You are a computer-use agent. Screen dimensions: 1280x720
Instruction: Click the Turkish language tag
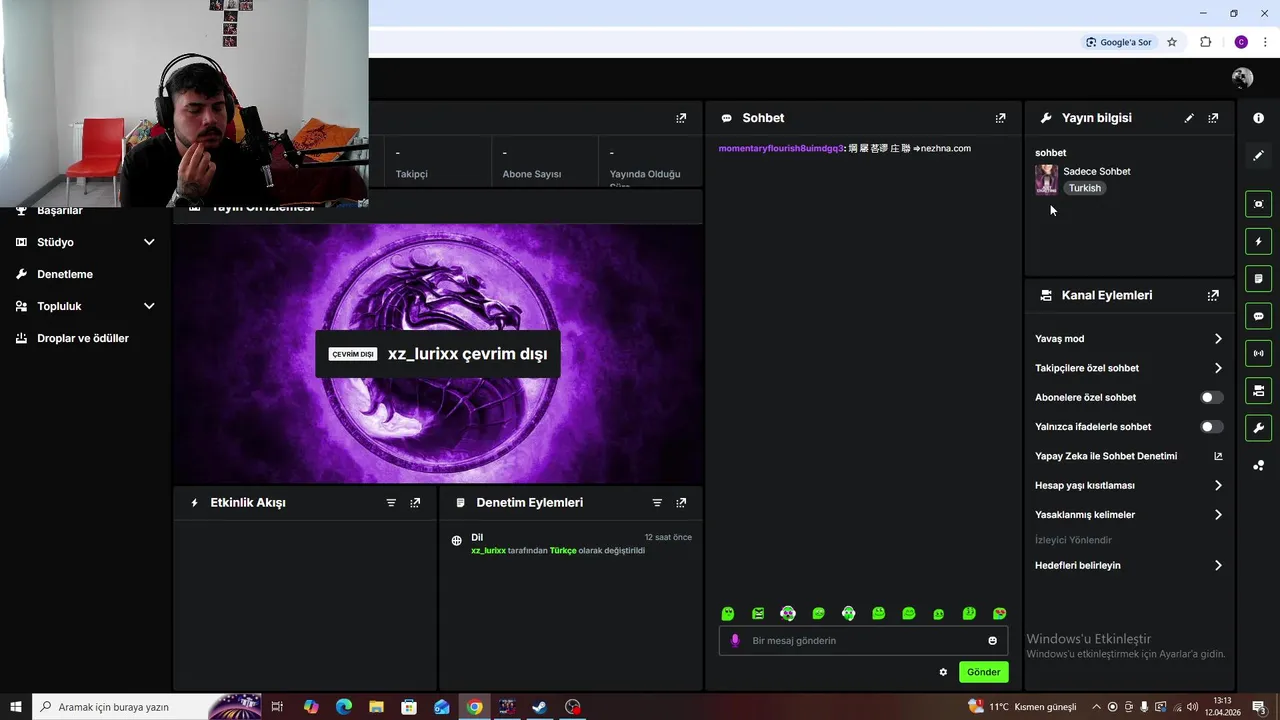(1084, 188)
